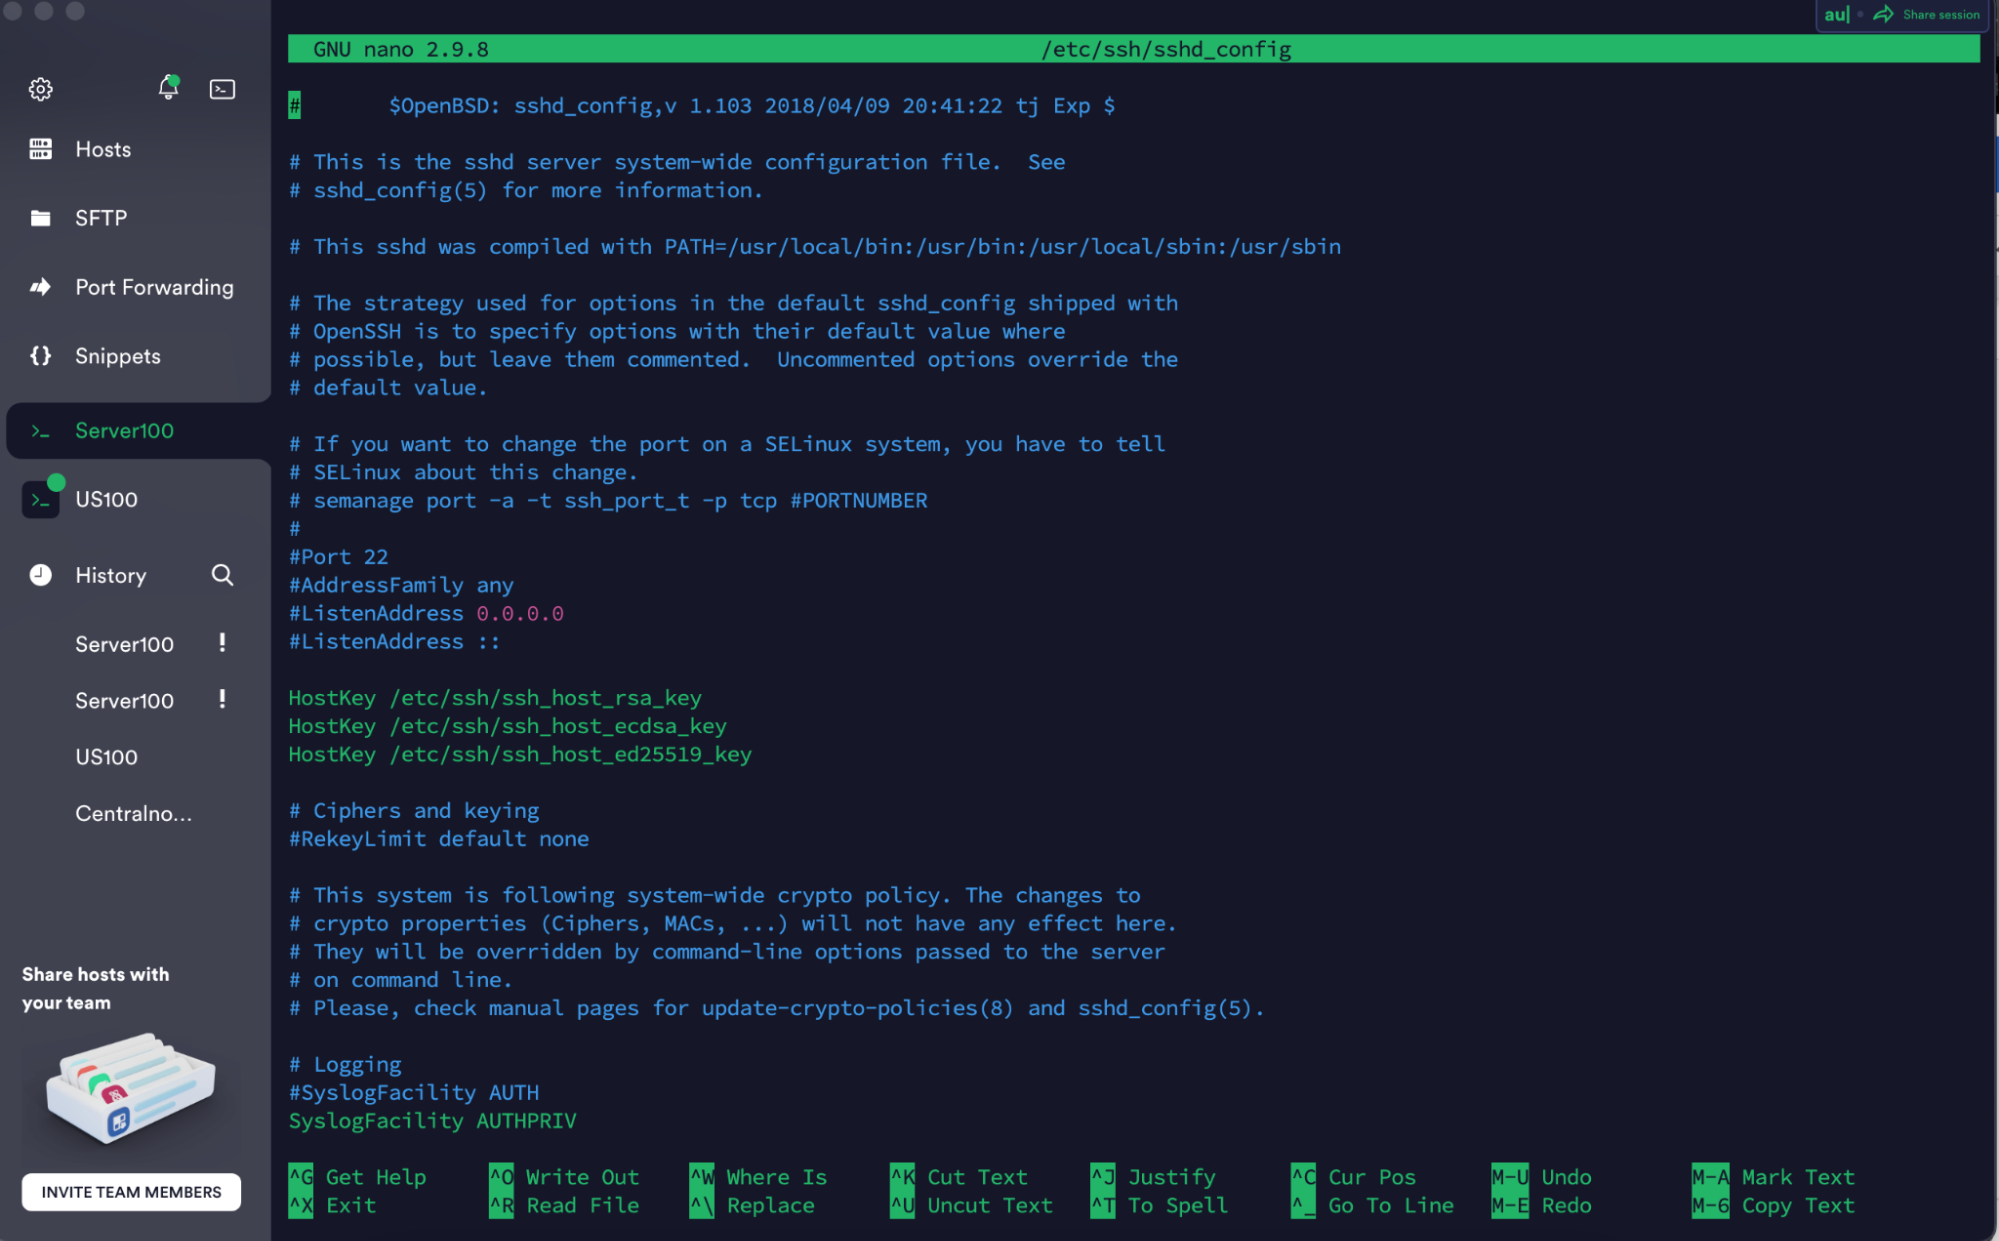Open new local terminal icon

tap(222, 89)
